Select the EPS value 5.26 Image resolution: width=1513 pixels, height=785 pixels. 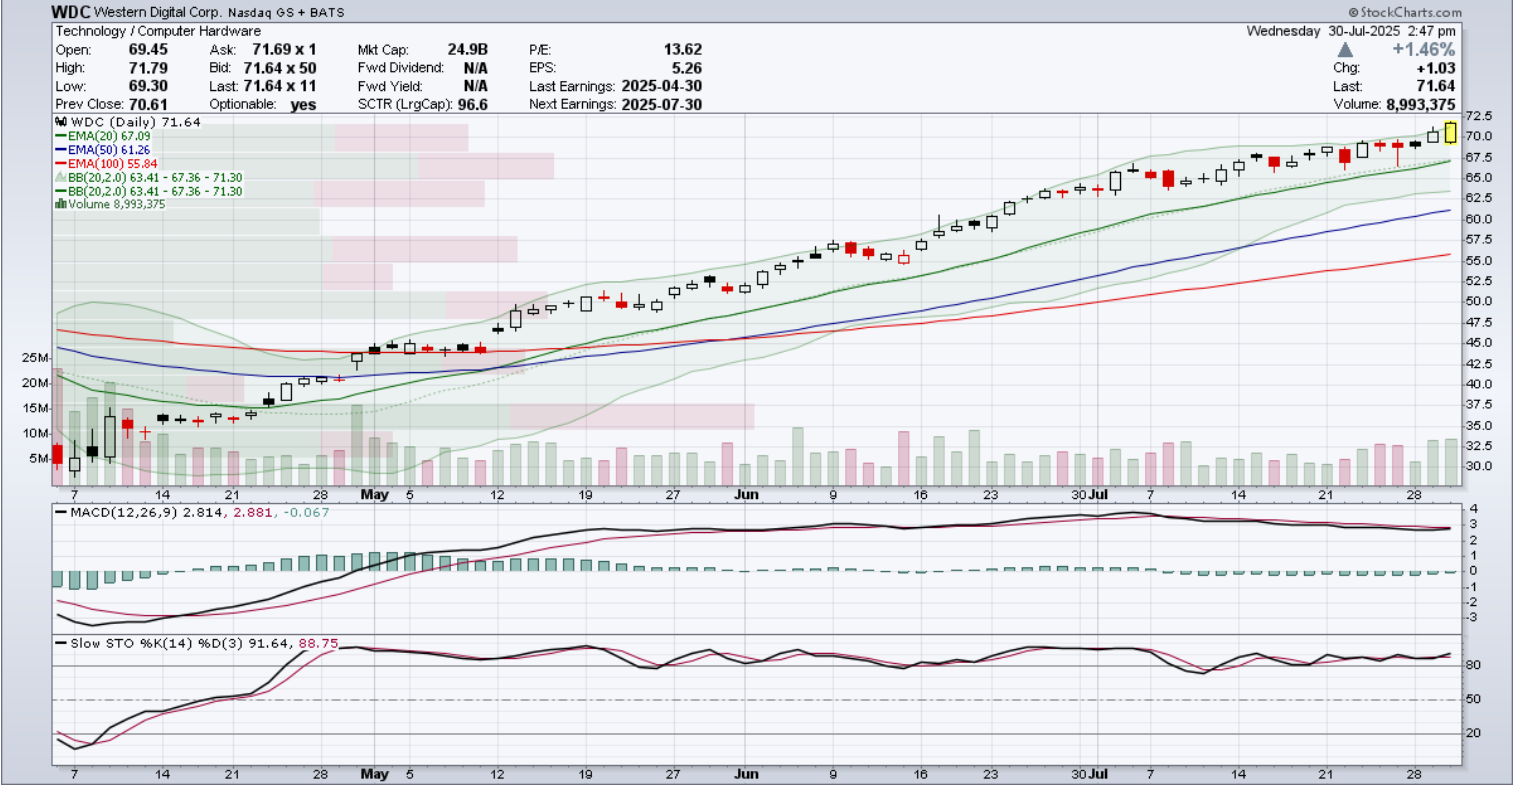pos(687,68)
